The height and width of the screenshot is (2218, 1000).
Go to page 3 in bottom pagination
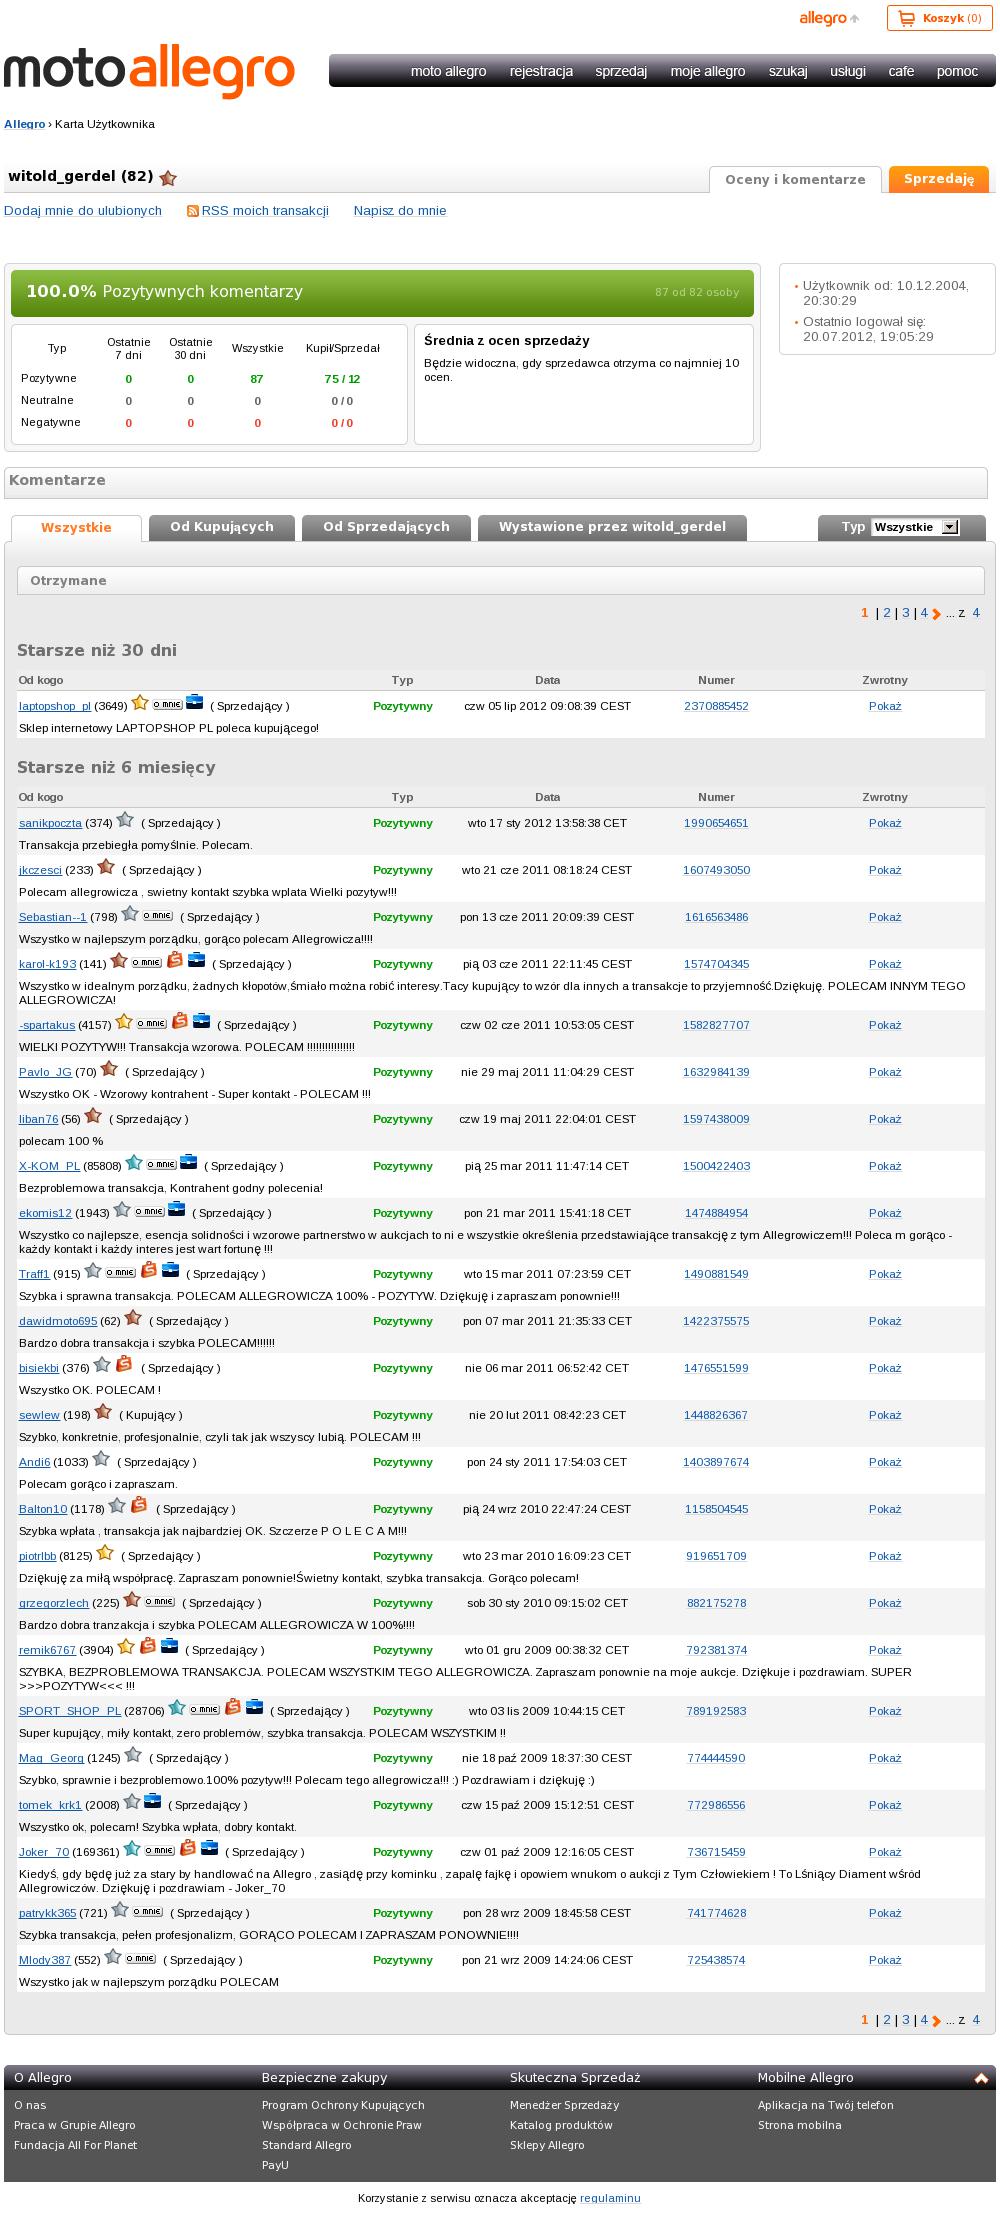click(906, 2020)
